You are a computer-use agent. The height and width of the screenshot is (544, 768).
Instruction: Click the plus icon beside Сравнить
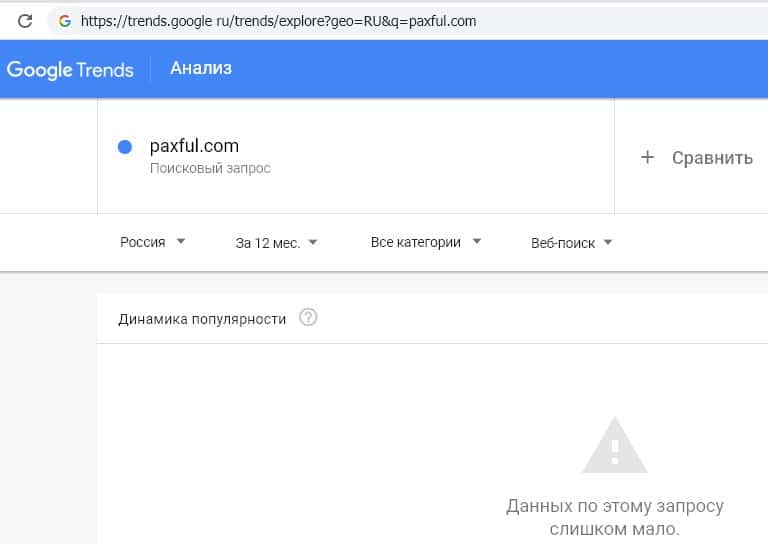tap(647, 157)
